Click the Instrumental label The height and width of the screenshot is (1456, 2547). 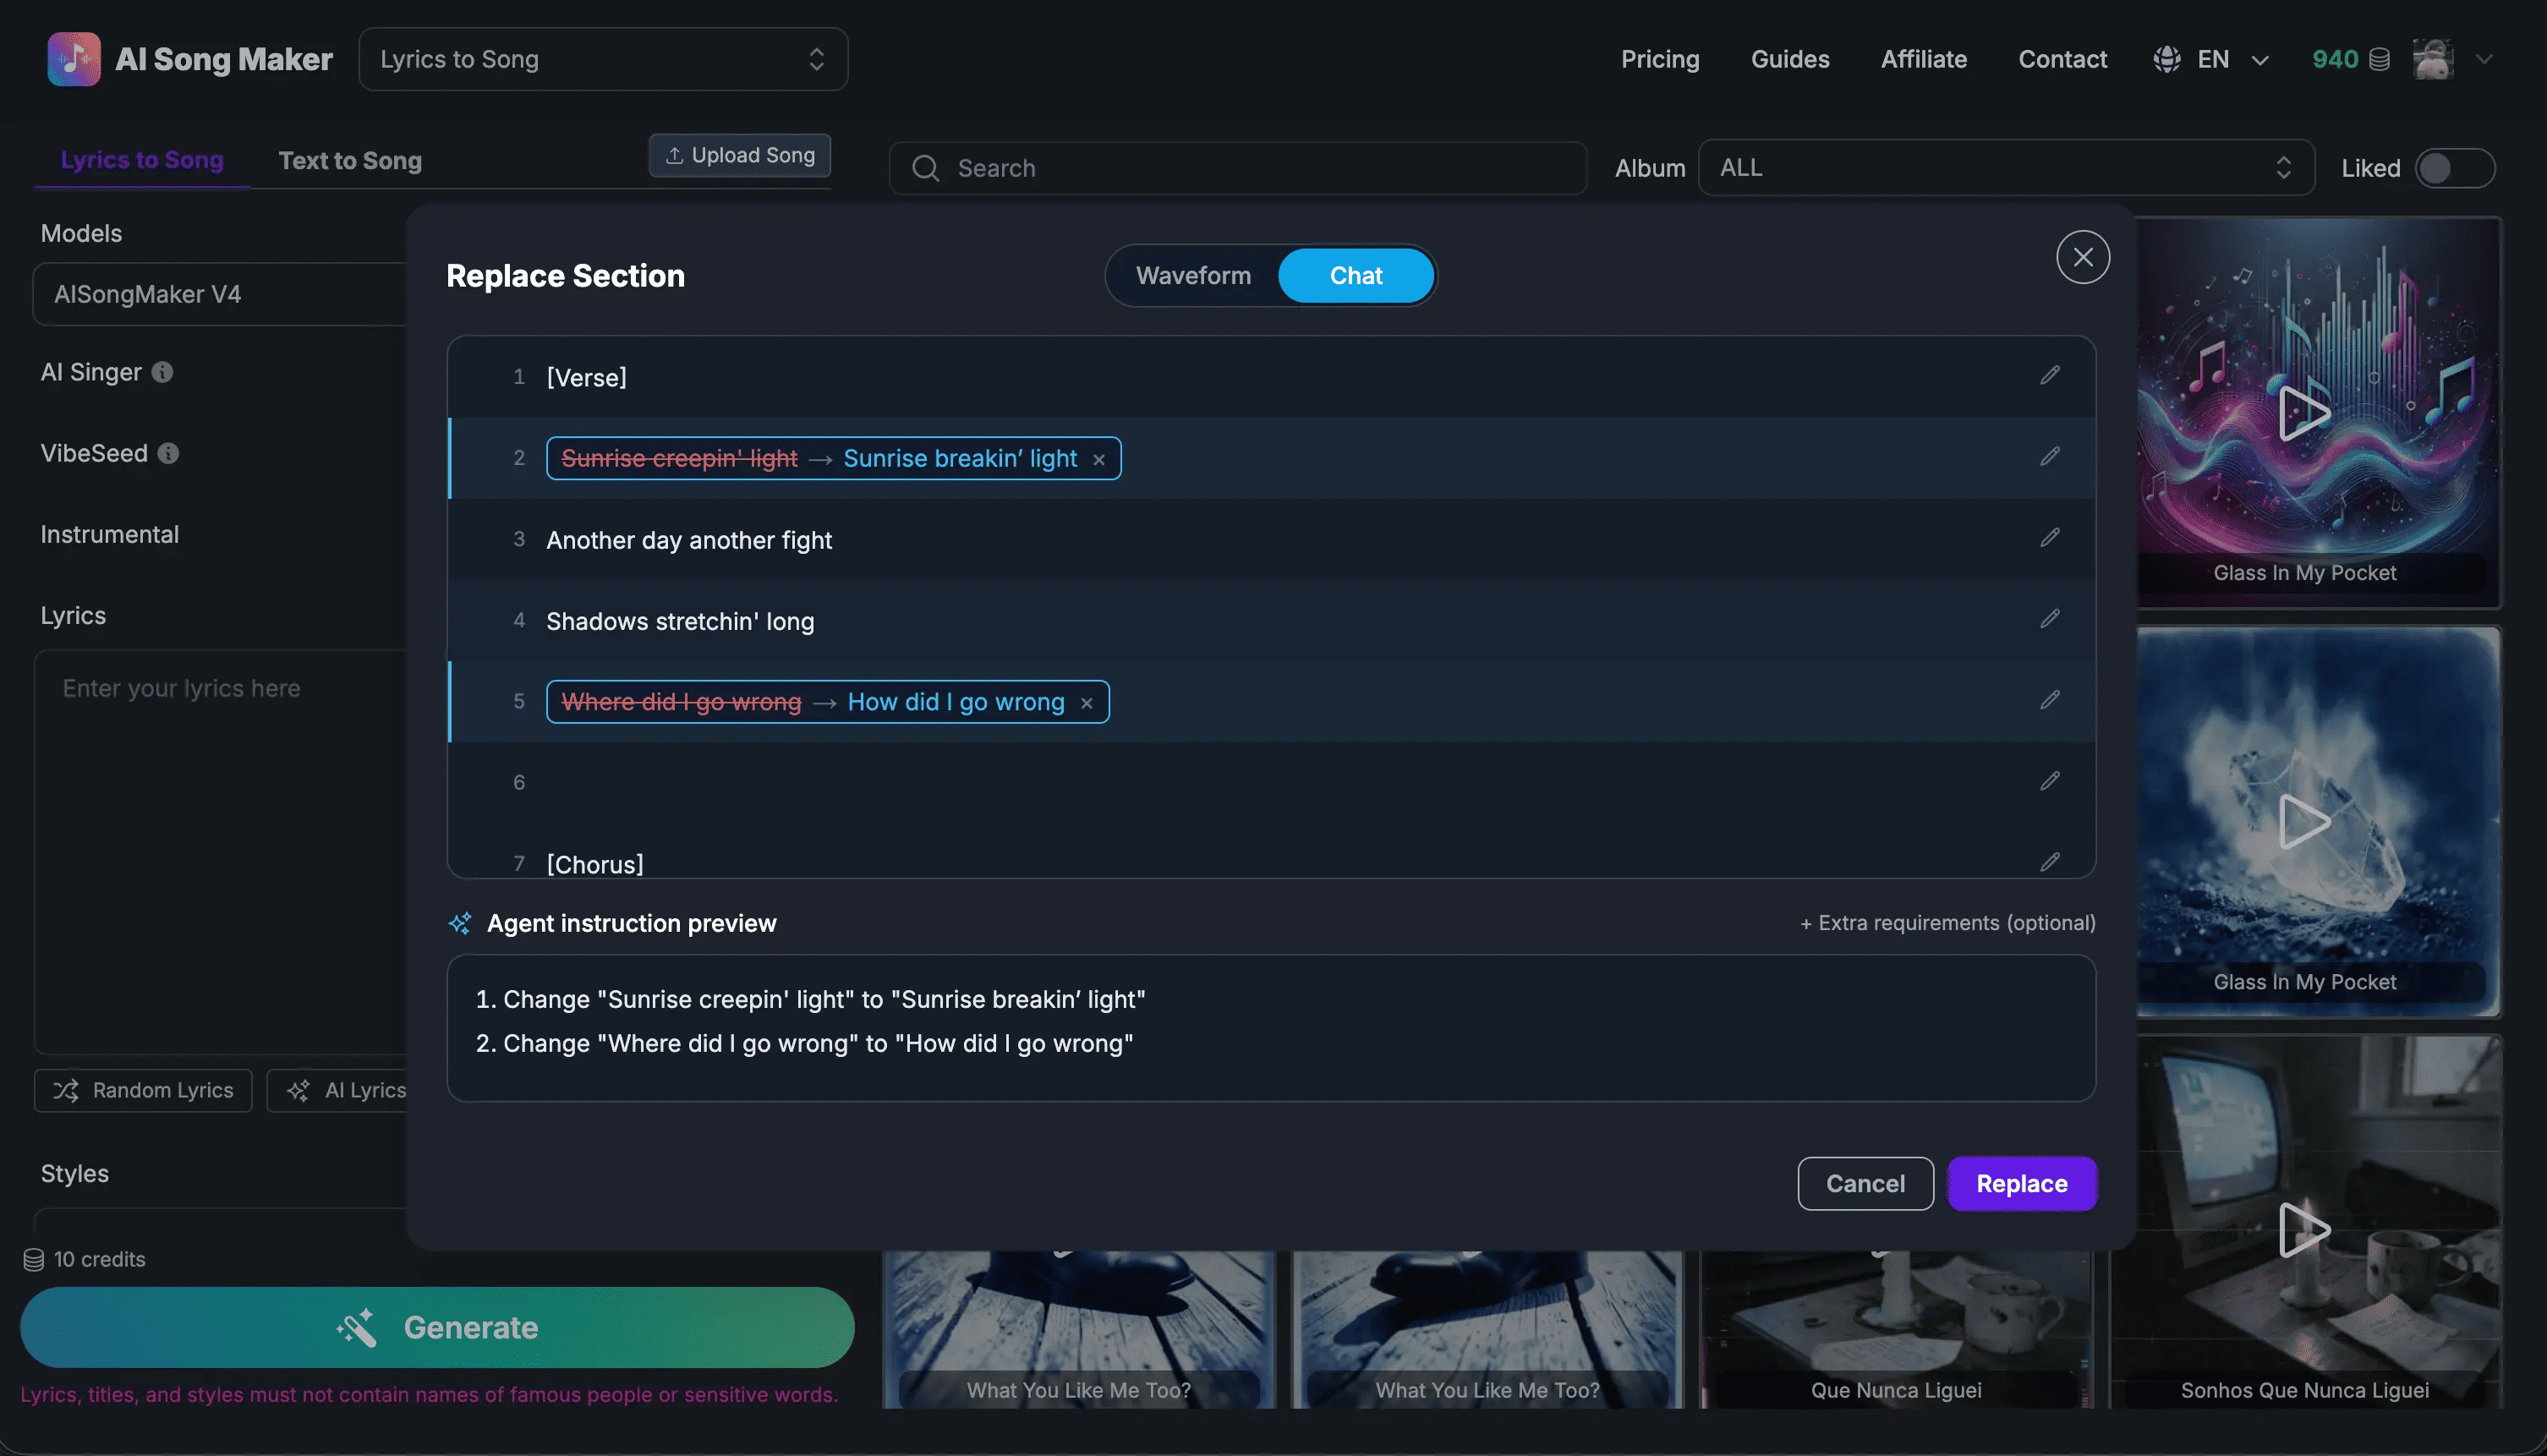pos(110,534)
